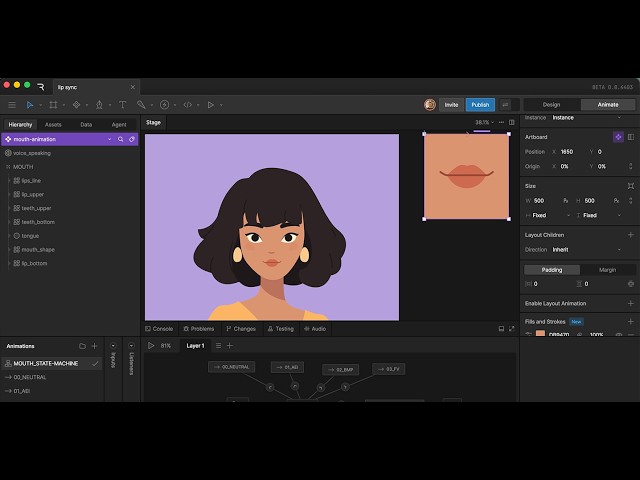This screenshot has width=640, height=480.
Task: Open the stage three-dots options menu
Action: point(501,122)
